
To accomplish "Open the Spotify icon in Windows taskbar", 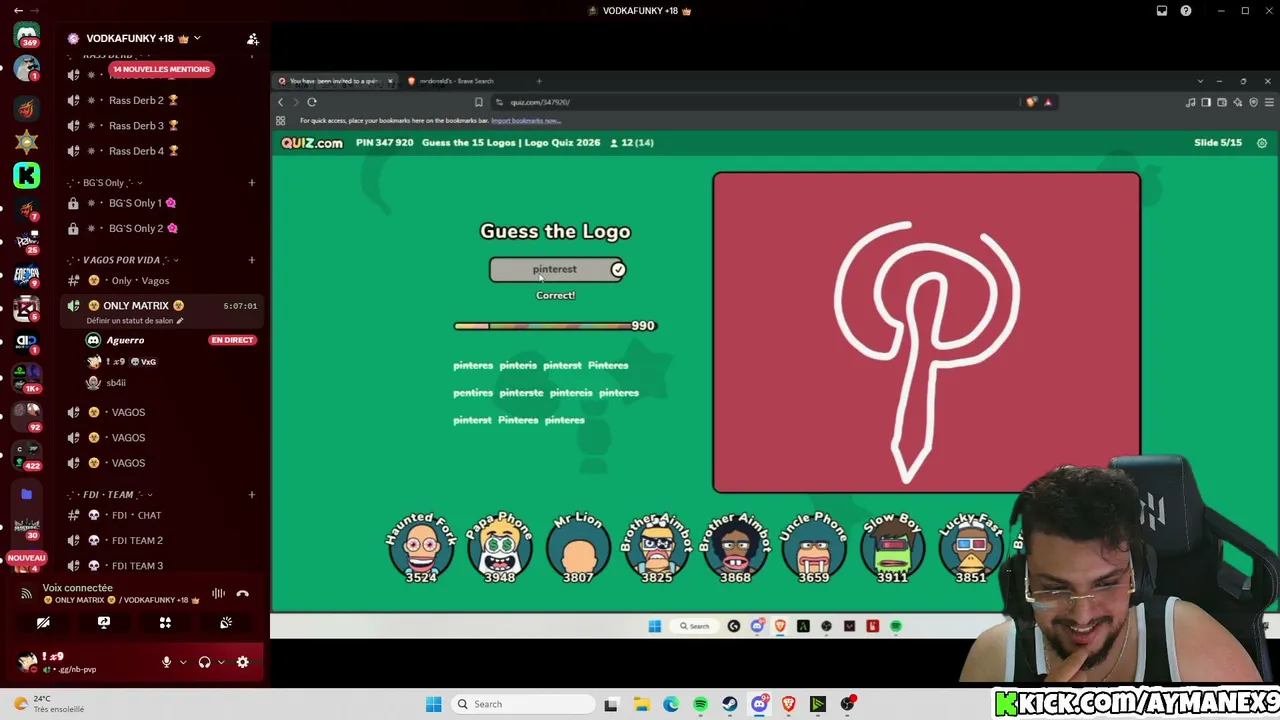I will (x=700, y=704).
